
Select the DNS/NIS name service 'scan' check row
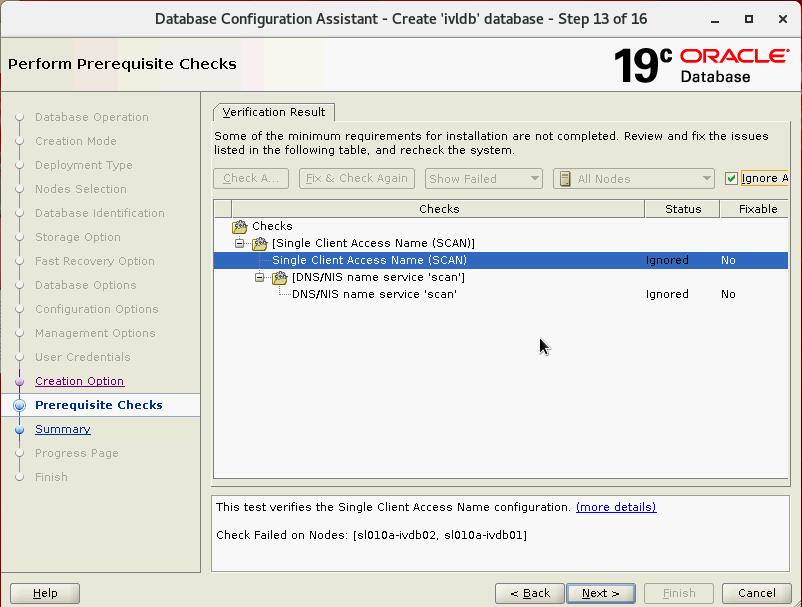coord(374,294)
